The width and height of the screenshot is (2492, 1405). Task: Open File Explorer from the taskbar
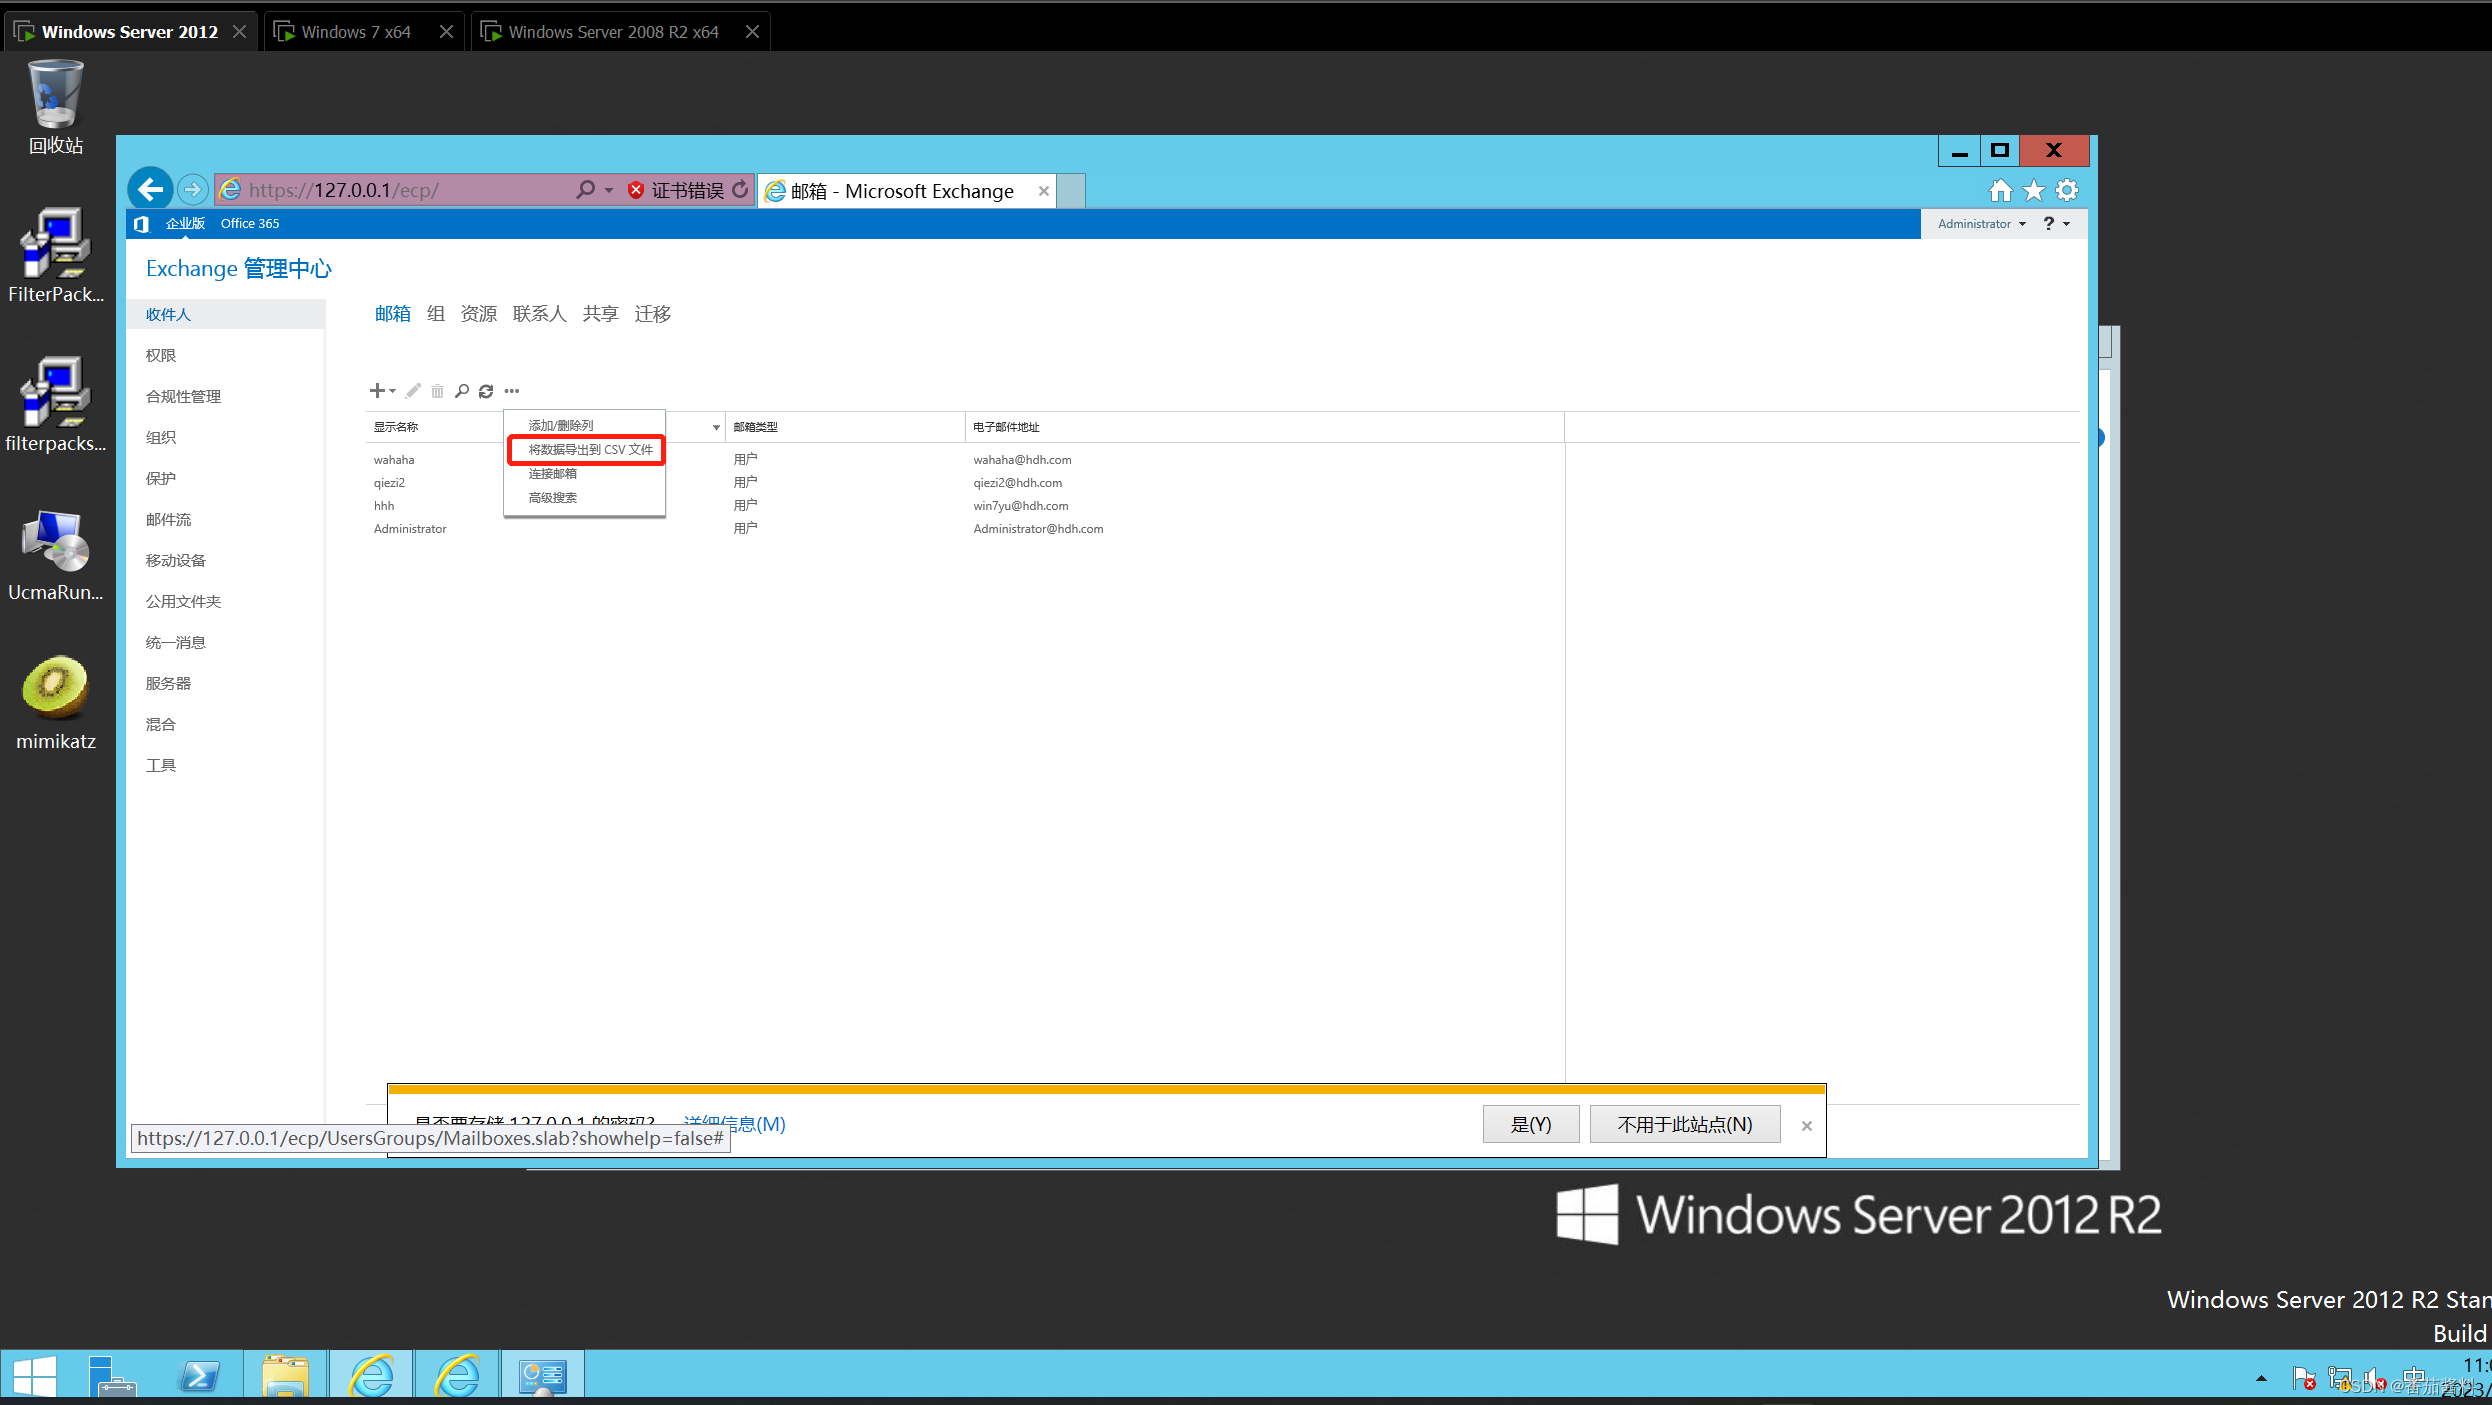(x=285, y=1376)
